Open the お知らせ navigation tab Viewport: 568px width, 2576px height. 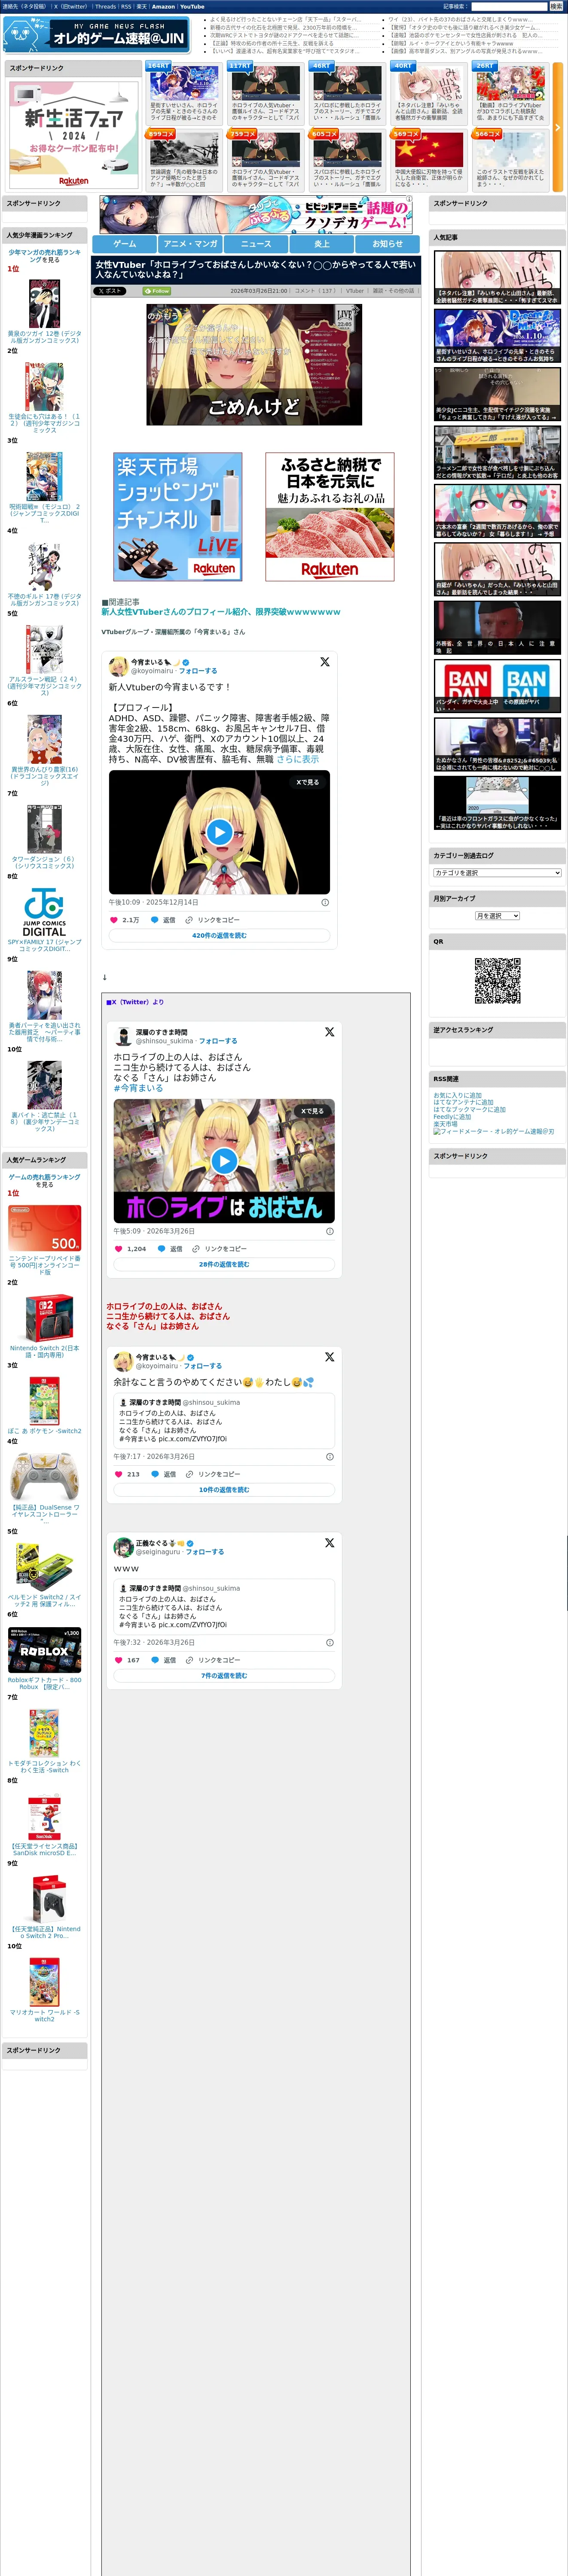[388, 243]
